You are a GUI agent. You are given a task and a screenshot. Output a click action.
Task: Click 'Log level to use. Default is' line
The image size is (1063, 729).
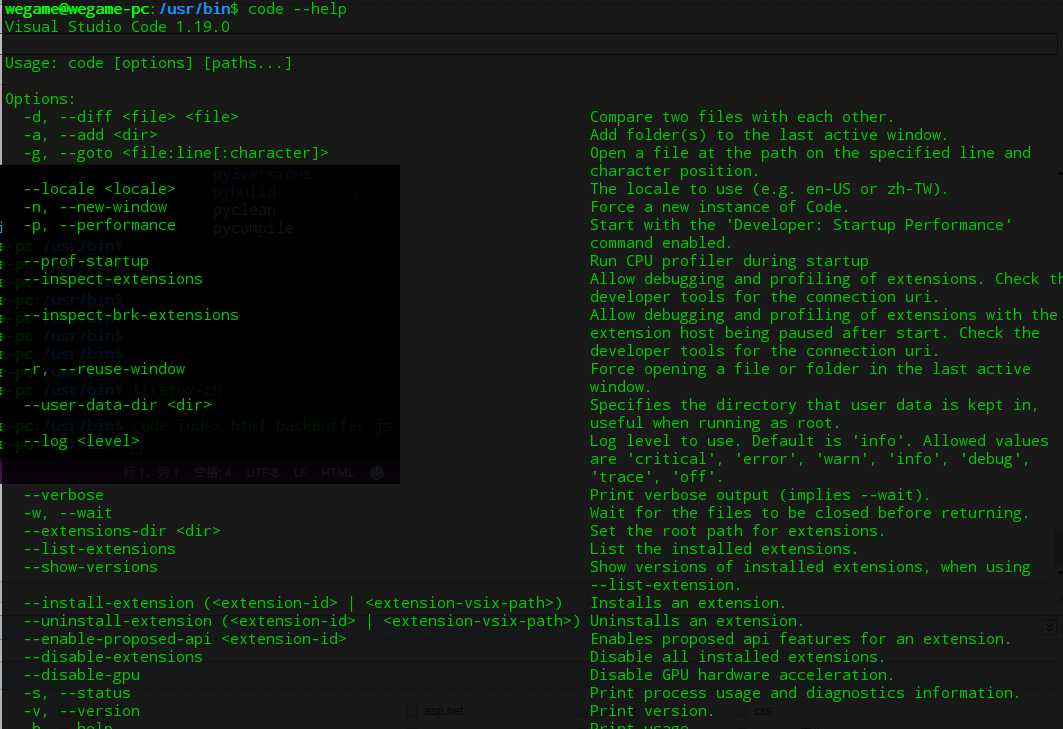(819, 441)
